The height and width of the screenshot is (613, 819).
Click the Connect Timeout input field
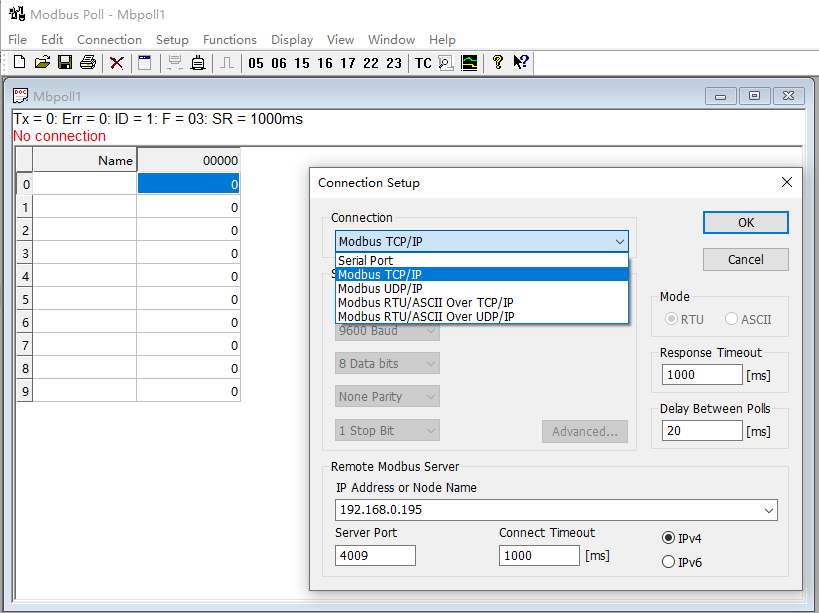(539, 555)
